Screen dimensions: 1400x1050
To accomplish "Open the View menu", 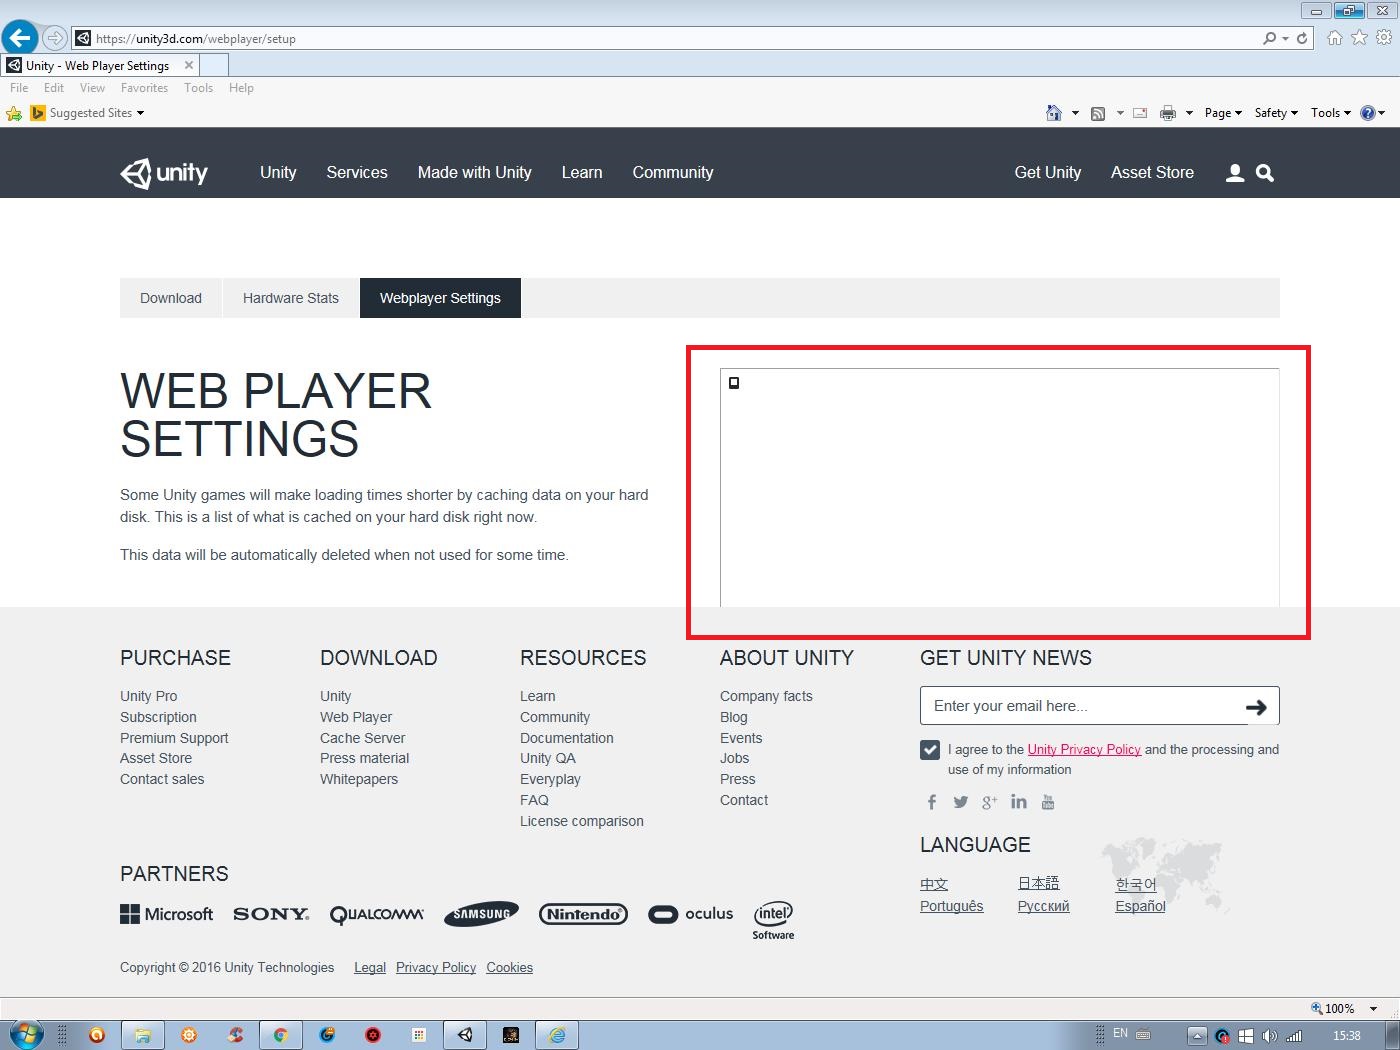I will [x=92, y=88].
